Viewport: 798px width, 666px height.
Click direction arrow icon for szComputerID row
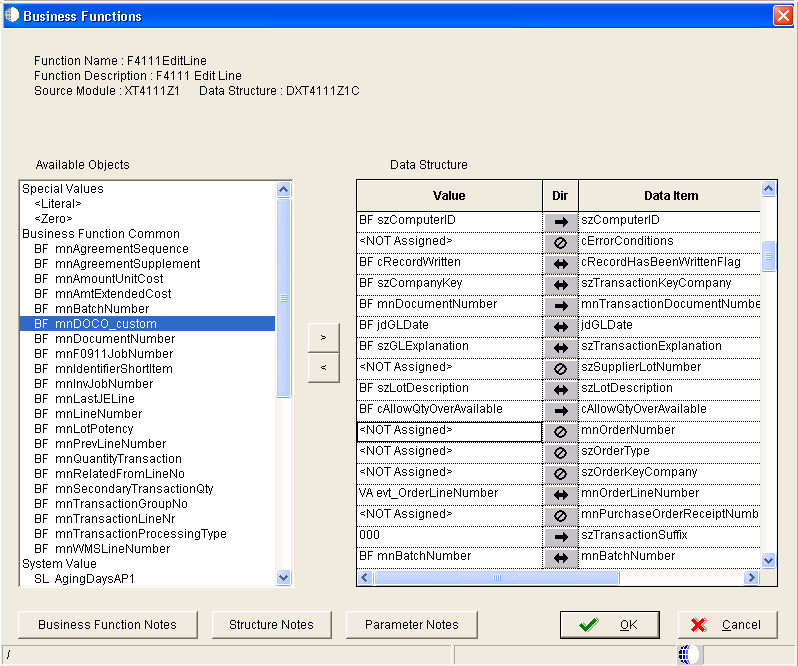click(x=560, y=222)
